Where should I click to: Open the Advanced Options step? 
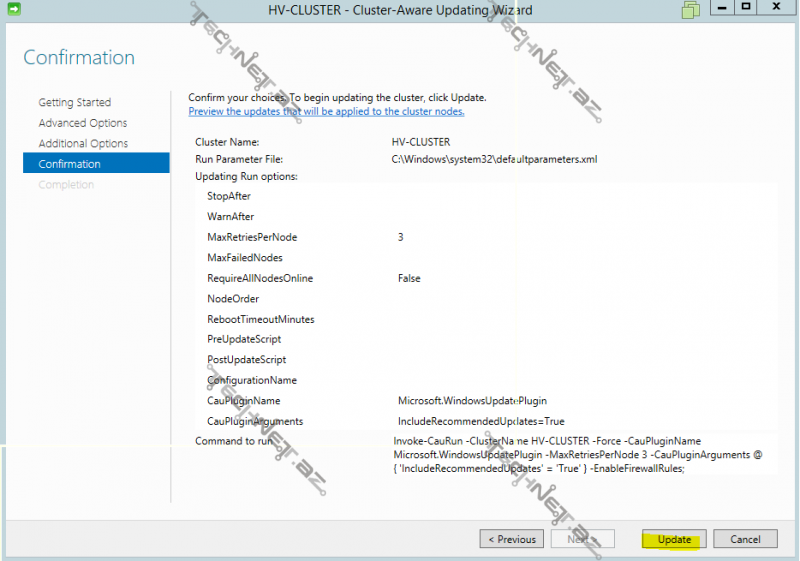pos(82,123)
